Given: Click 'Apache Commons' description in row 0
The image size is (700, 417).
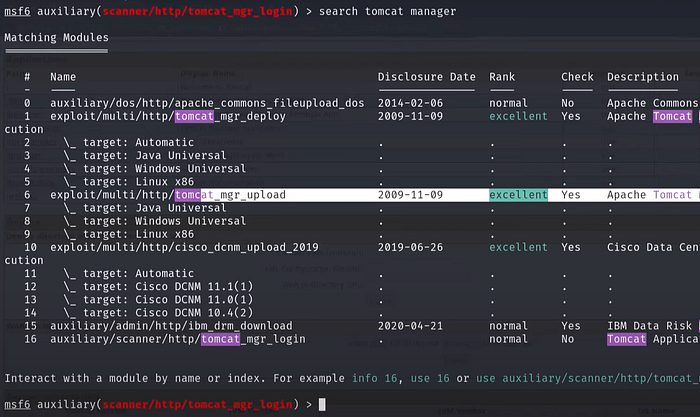Looking at the screenshot, I should pos(652,103).
